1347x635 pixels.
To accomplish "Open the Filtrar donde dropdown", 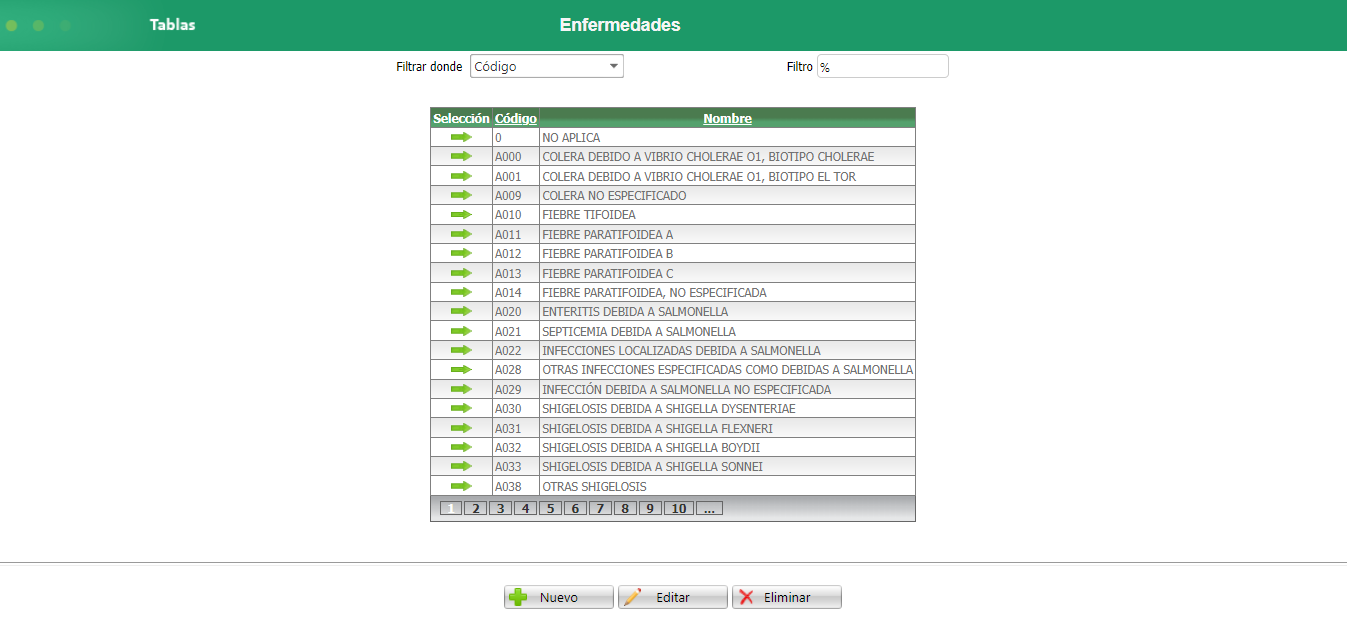I will pyautogui.click(x=546, y=65).
